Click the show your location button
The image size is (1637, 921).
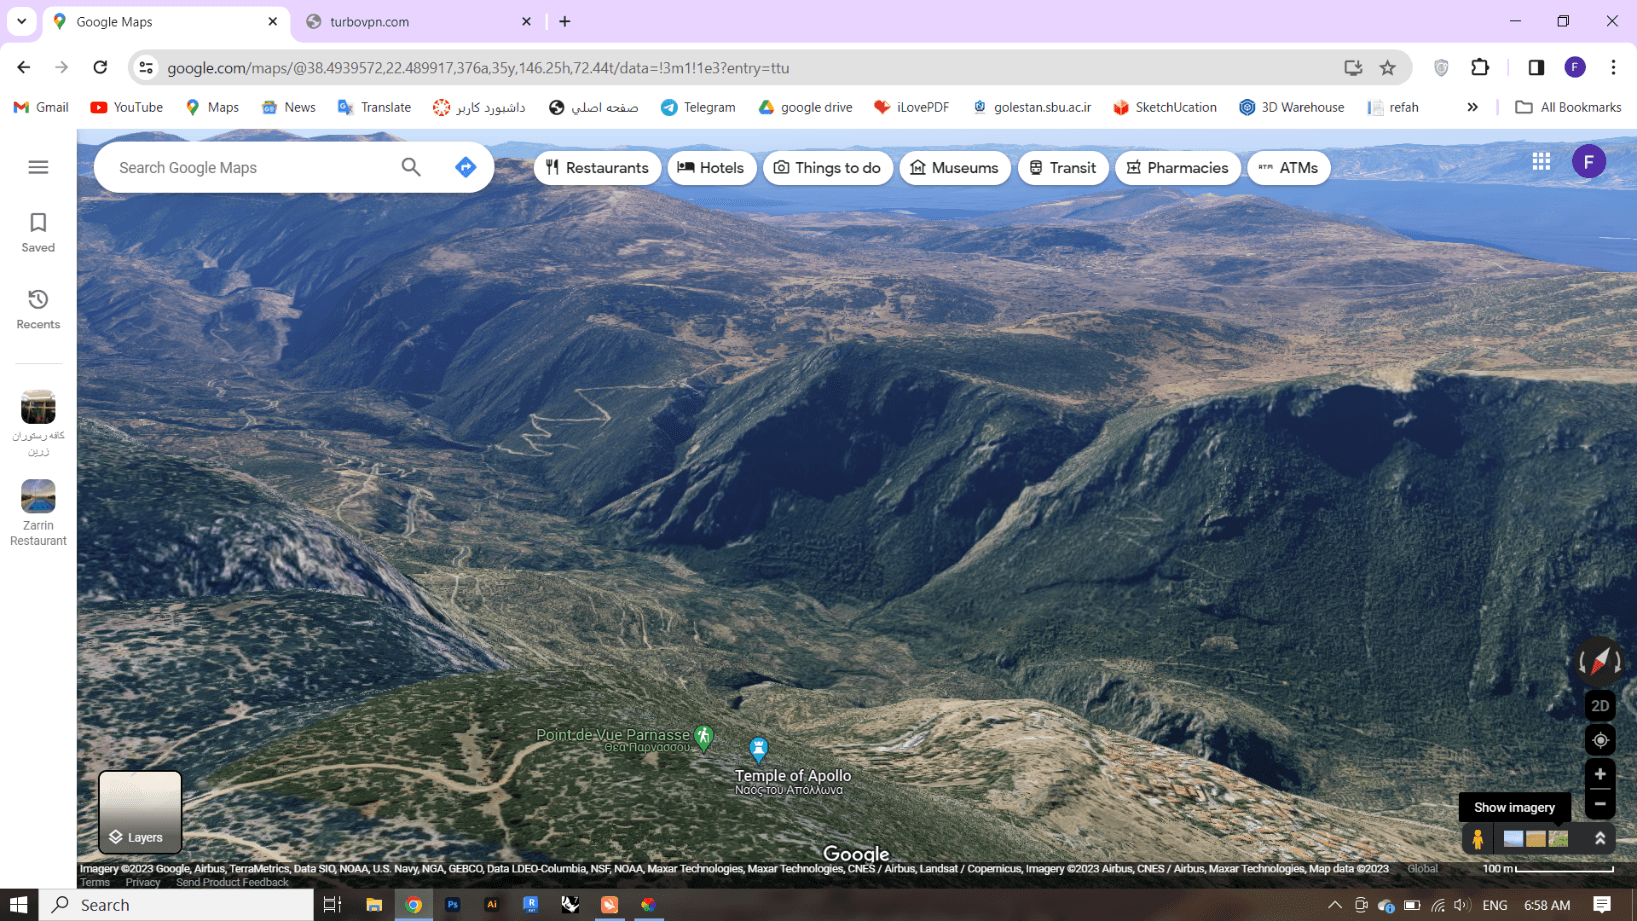(x=1600, y=740)
